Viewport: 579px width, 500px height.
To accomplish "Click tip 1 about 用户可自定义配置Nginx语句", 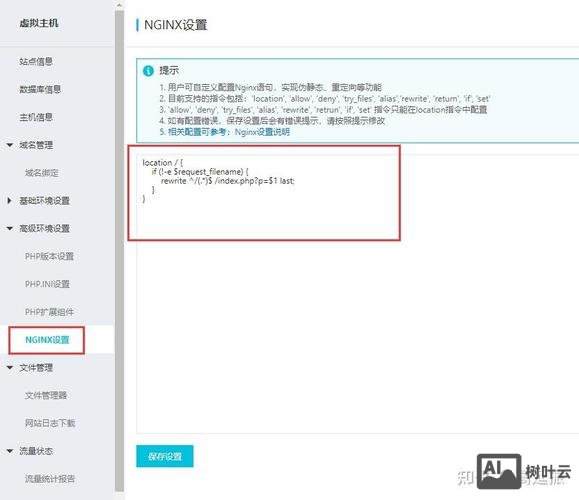I will click(271, 88).
